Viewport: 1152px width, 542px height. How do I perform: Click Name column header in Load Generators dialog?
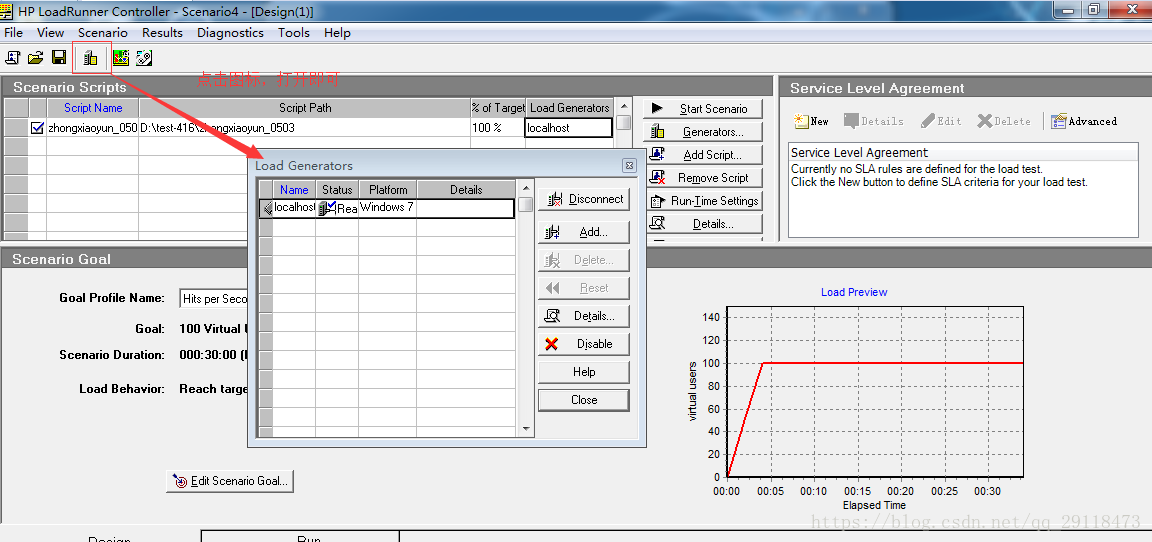tap(294, 189)
